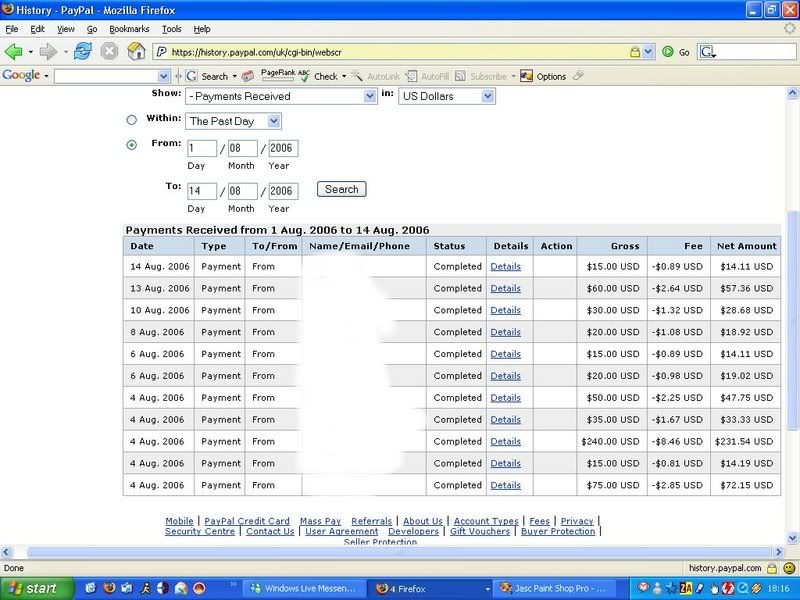The width and height of the screenshot is (800, 600).
Task: Open Details link for 14 Aug. 2006 payment
Action: click(x=505, y=266)
